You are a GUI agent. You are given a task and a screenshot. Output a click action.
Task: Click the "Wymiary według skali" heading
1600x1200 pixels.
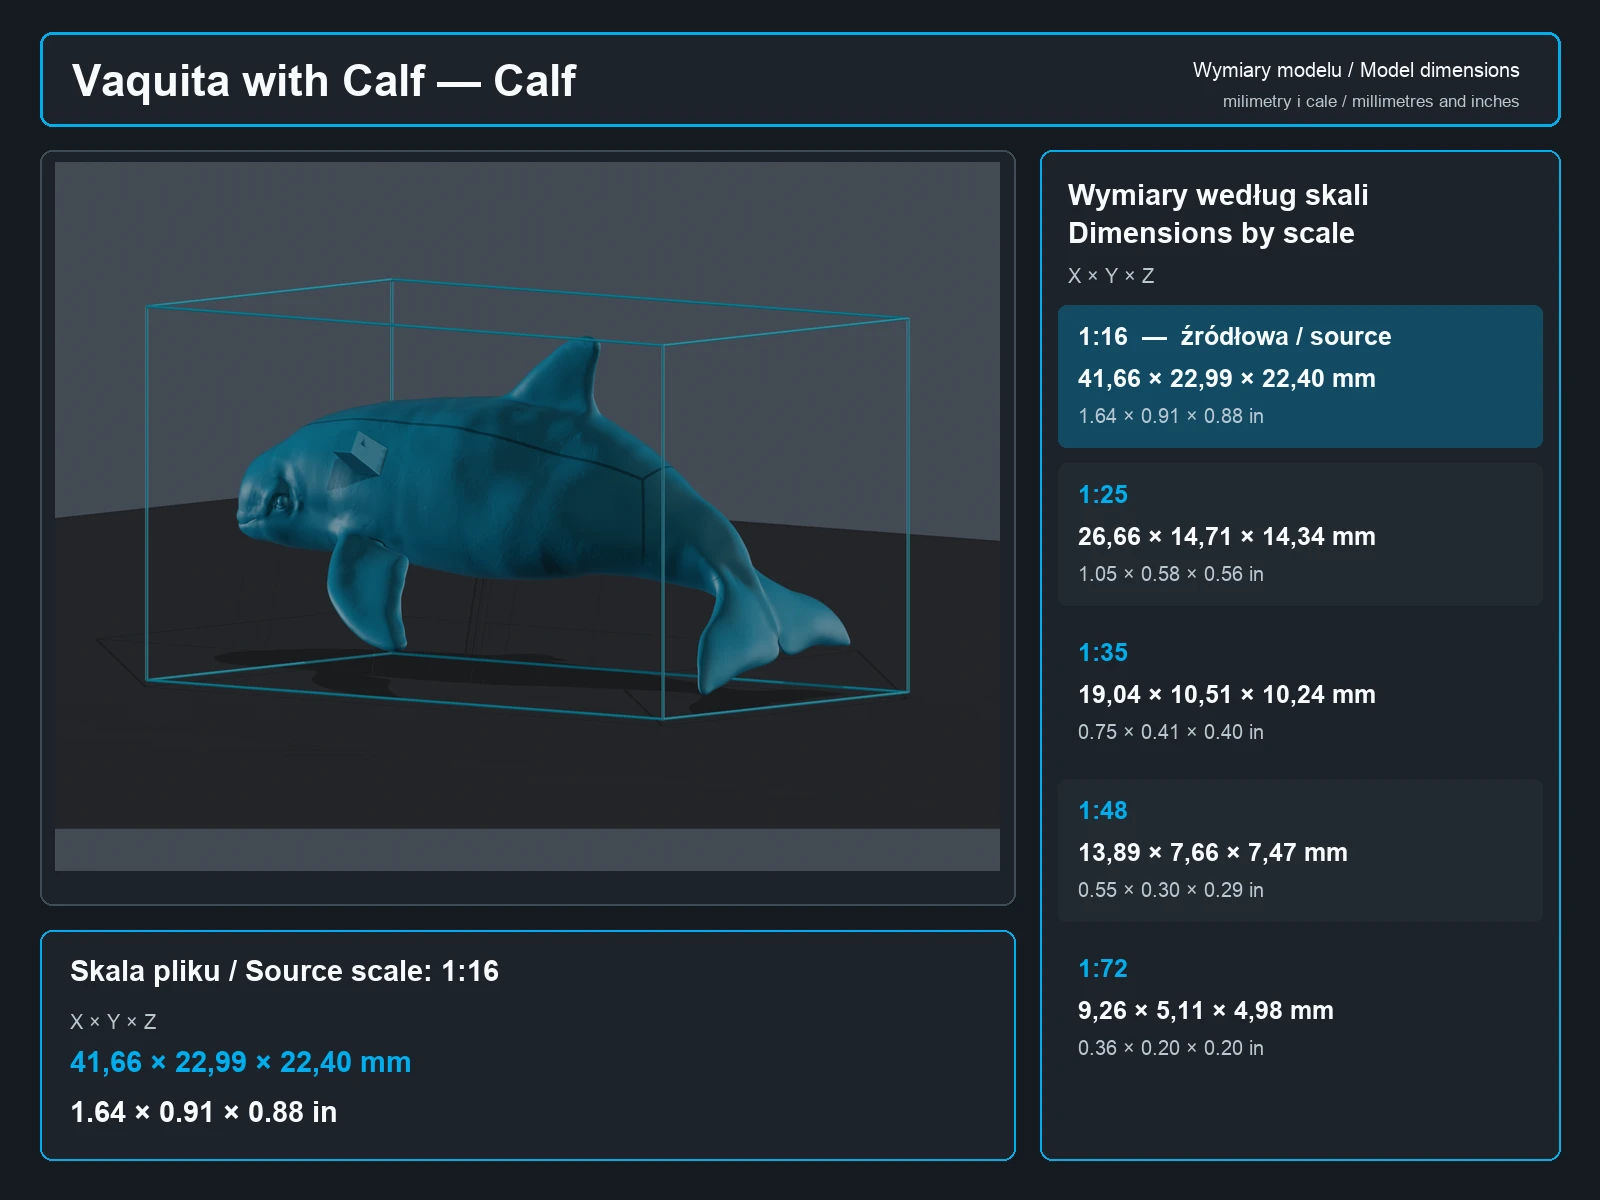[x=1218, y=195]
